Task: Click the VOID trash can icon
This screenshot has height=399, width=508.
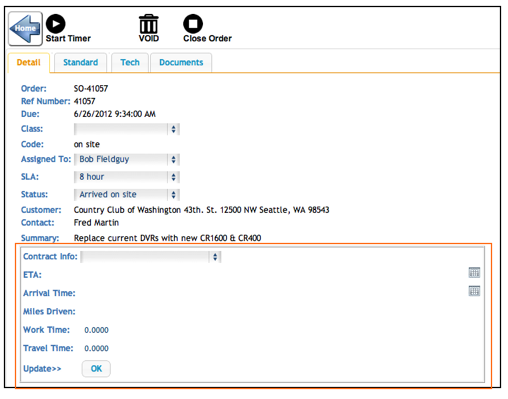Action: 148,24
